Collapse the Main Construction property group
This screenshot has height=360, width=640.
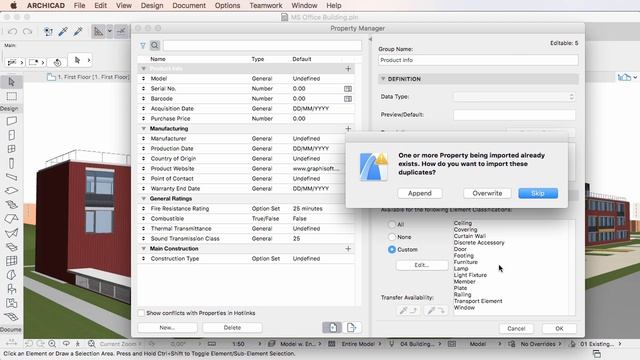pyautogui.click(x=144, y=249)
